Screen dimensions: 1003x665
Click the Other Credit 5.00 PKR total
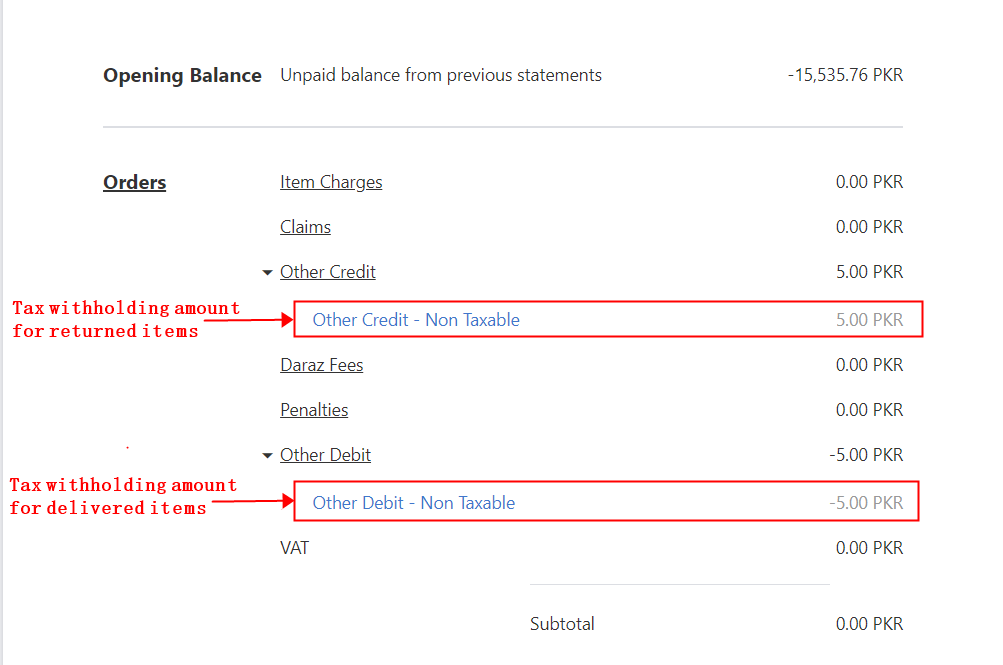[x=869, y=272]
